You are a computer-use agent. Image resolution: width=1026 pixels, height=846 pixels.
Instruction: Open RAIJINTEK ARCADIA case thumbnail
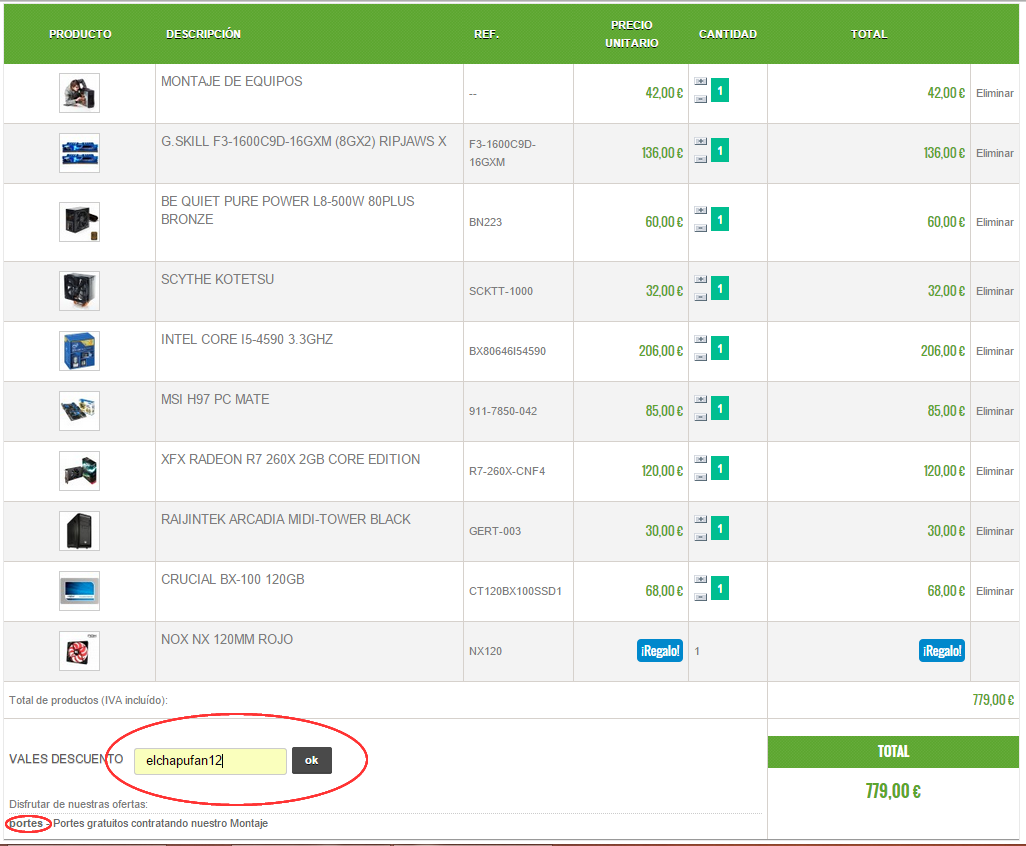[79, 531]
